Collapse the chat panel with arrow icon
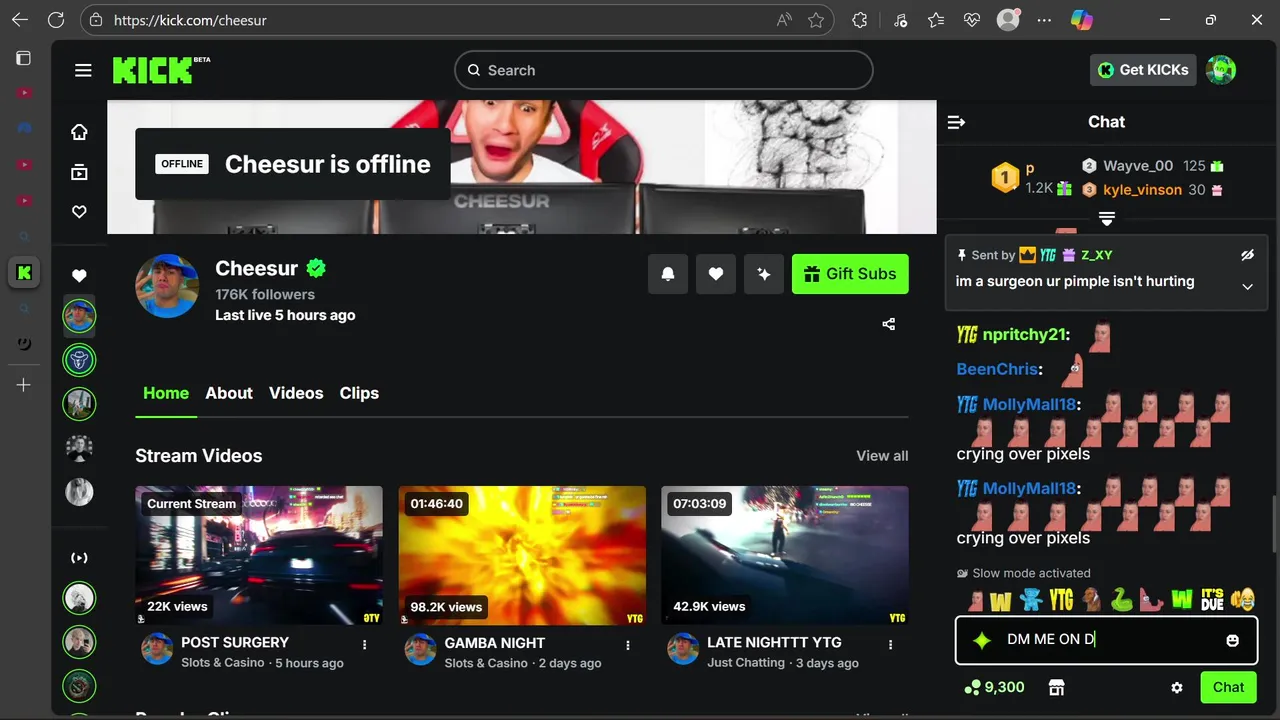Viewport: 1280px width, 720px height. [x=956, y=122]
